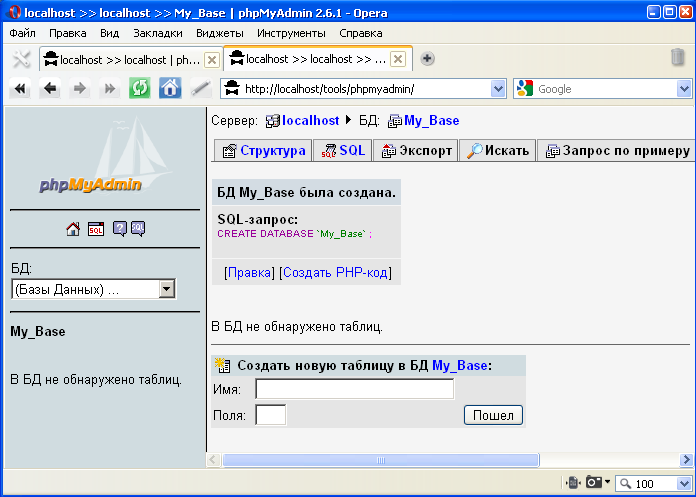Screen dimensions: 696x497
Task: Open the Вид menu
Action: point(109,33)
